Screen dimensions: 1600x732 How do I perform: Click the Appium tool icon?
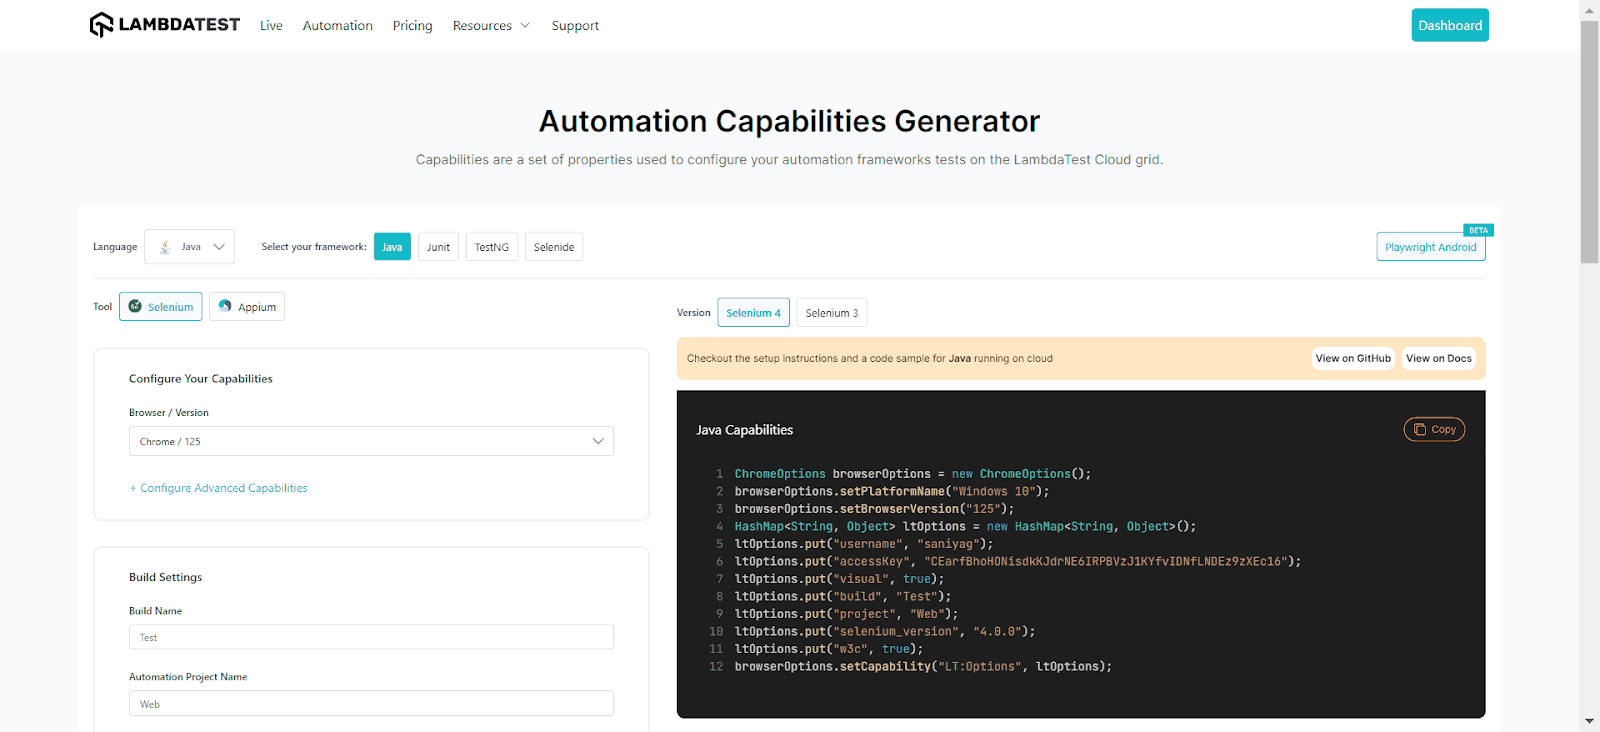point(225,306)
